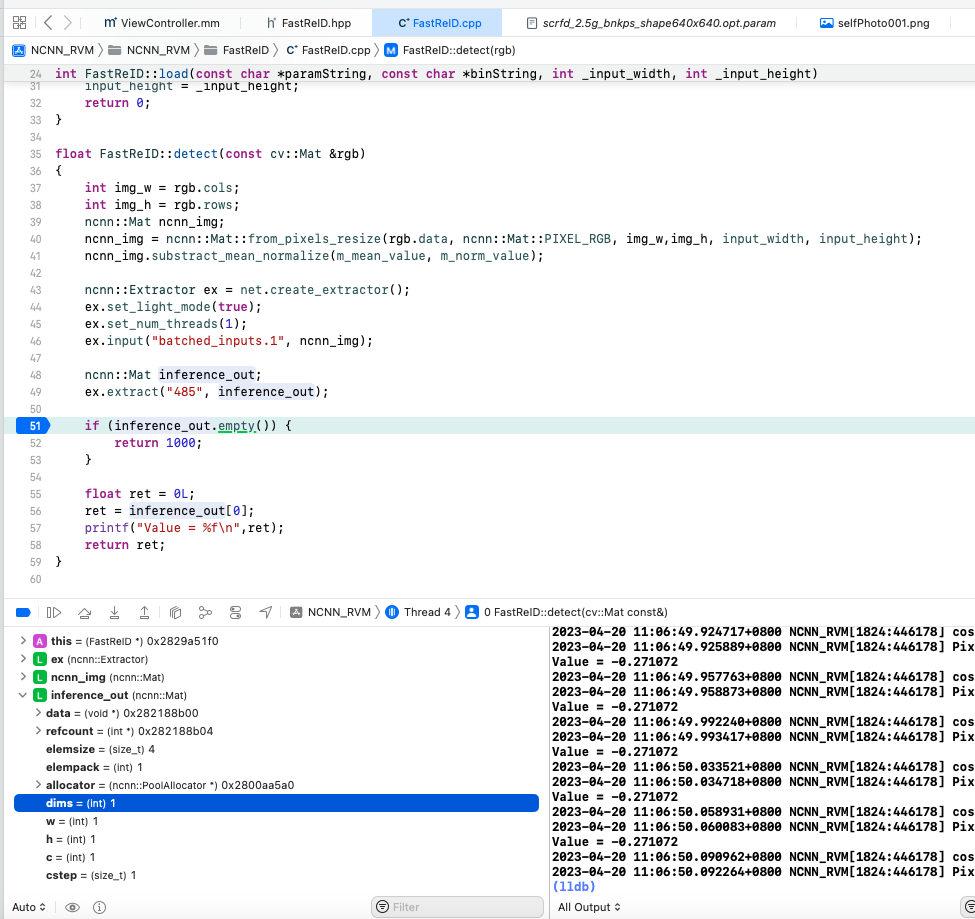
Task: Select the highlighted dims = (int) 1 row
Action: point(276,803)
